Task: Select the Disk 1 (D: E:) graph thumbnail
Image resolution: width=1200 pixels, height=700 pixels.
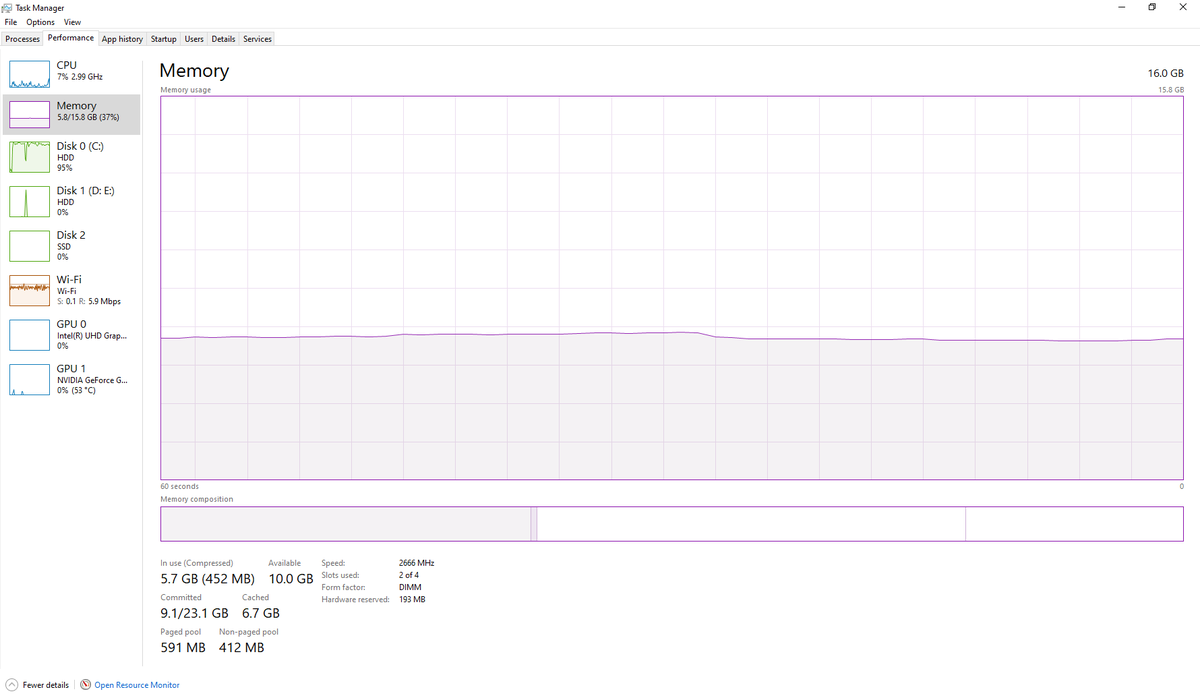Action: coord(30,201)
